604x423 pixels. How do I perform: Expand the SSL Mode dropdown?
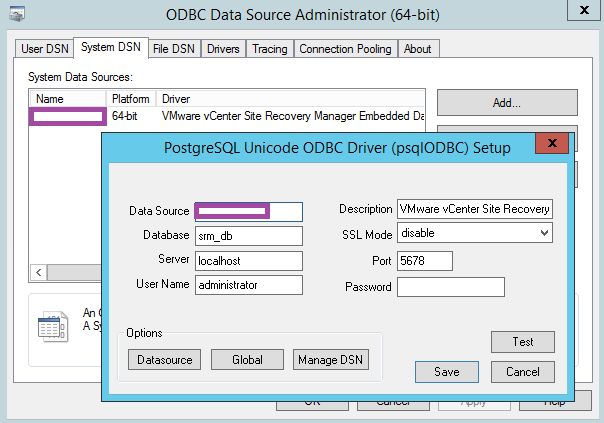544,233
